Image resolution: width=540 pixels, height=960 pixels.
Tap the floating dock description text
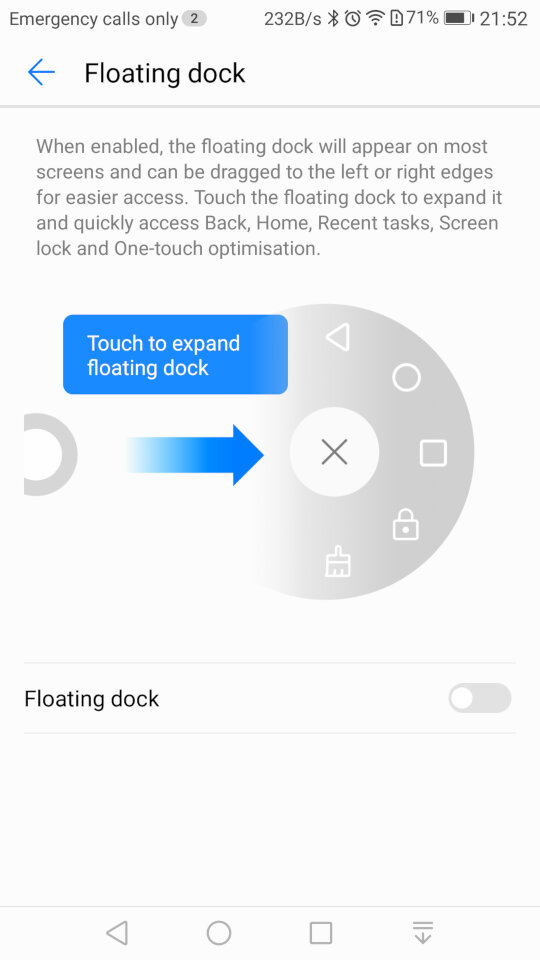pos(269,197)
